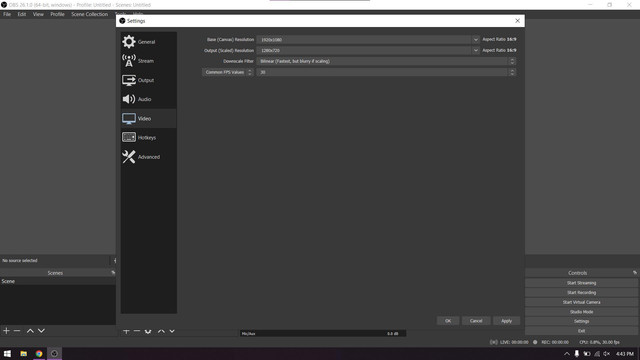Select the Scene item in the Scenes list
This screenshot has height=360, width=640.
pos(58,281)
